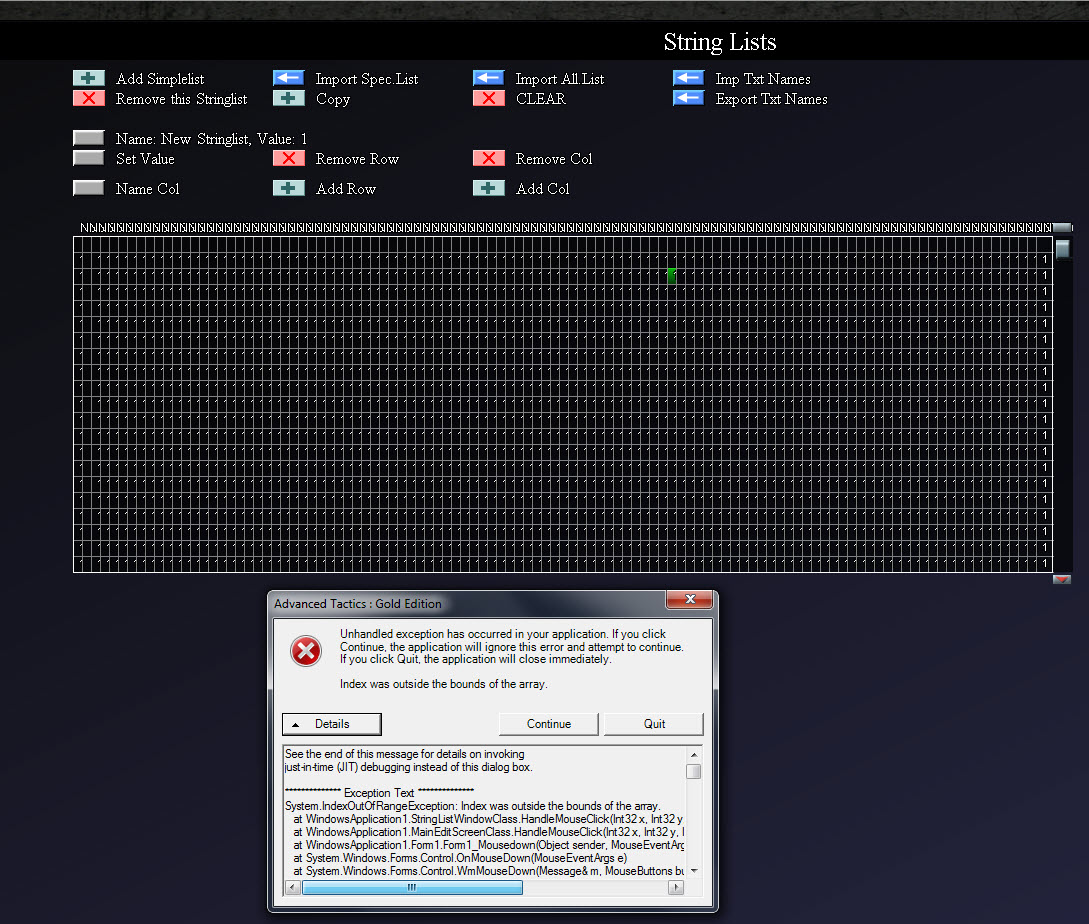Collapse the Details section in error dialog
1089x924 pixels.
point(332,724)
